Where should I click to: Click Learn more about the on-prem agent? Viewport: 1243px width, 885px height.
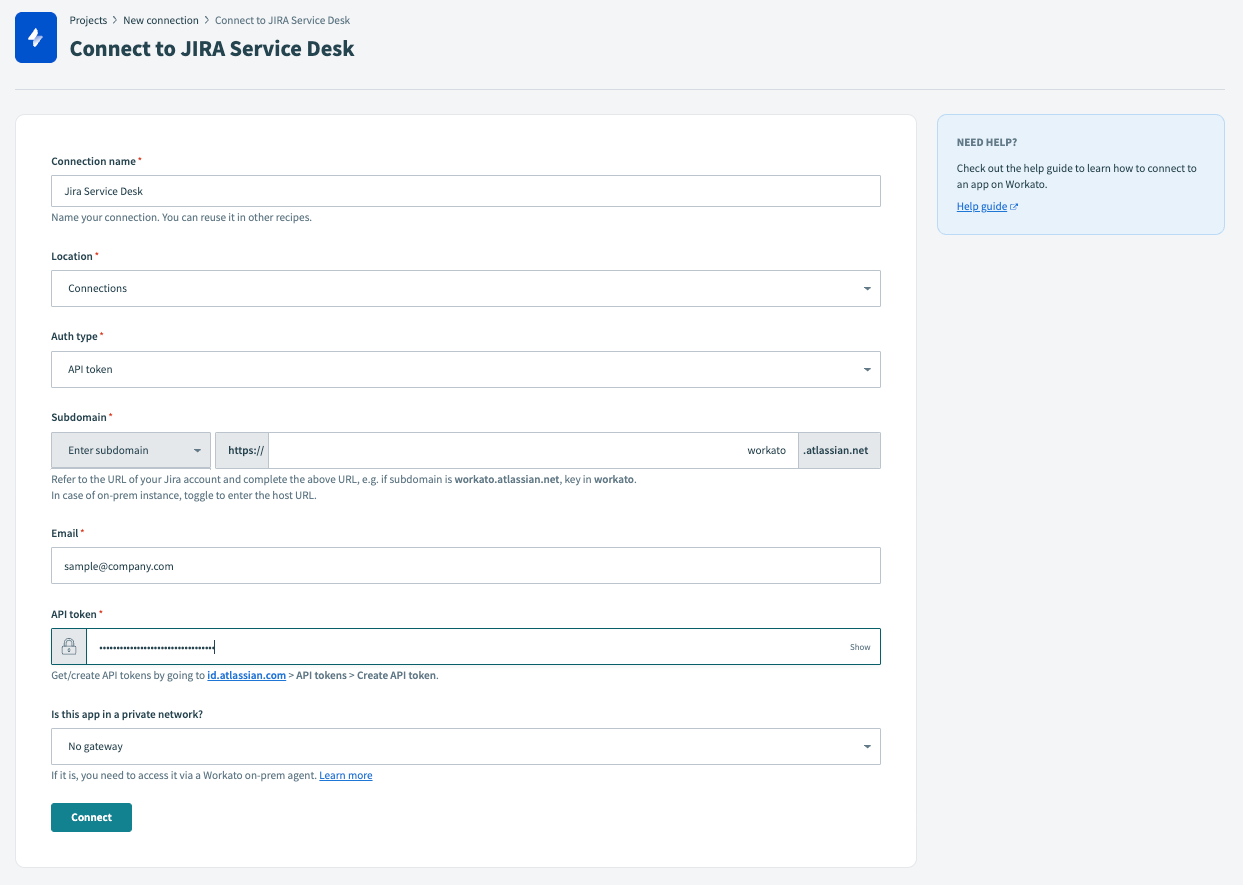coord(345,774)
